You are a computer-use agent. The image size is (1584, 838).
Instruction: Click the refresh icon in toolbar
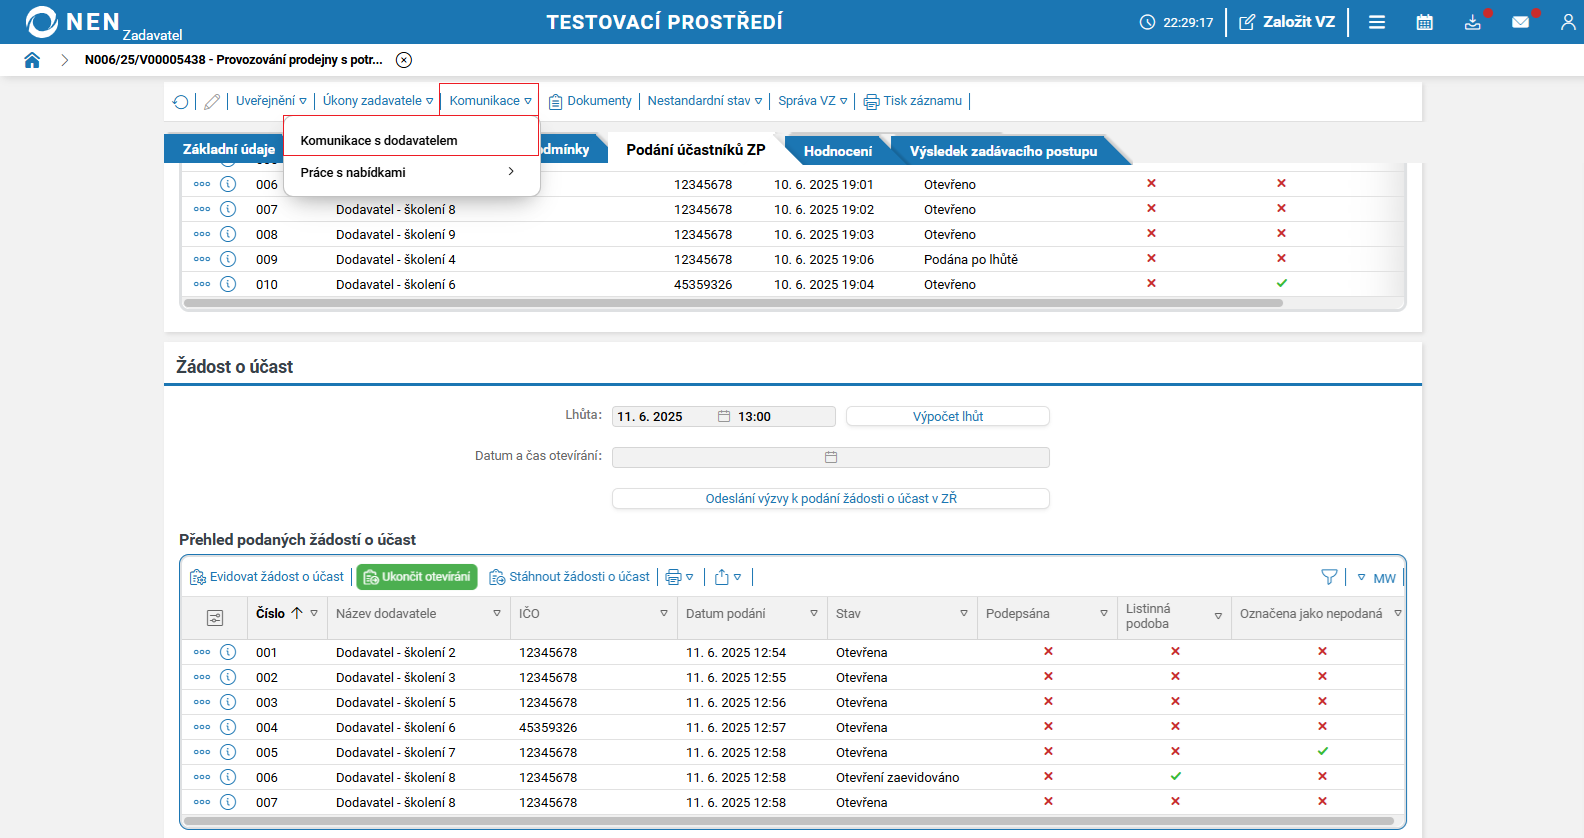tap(180, 101)
